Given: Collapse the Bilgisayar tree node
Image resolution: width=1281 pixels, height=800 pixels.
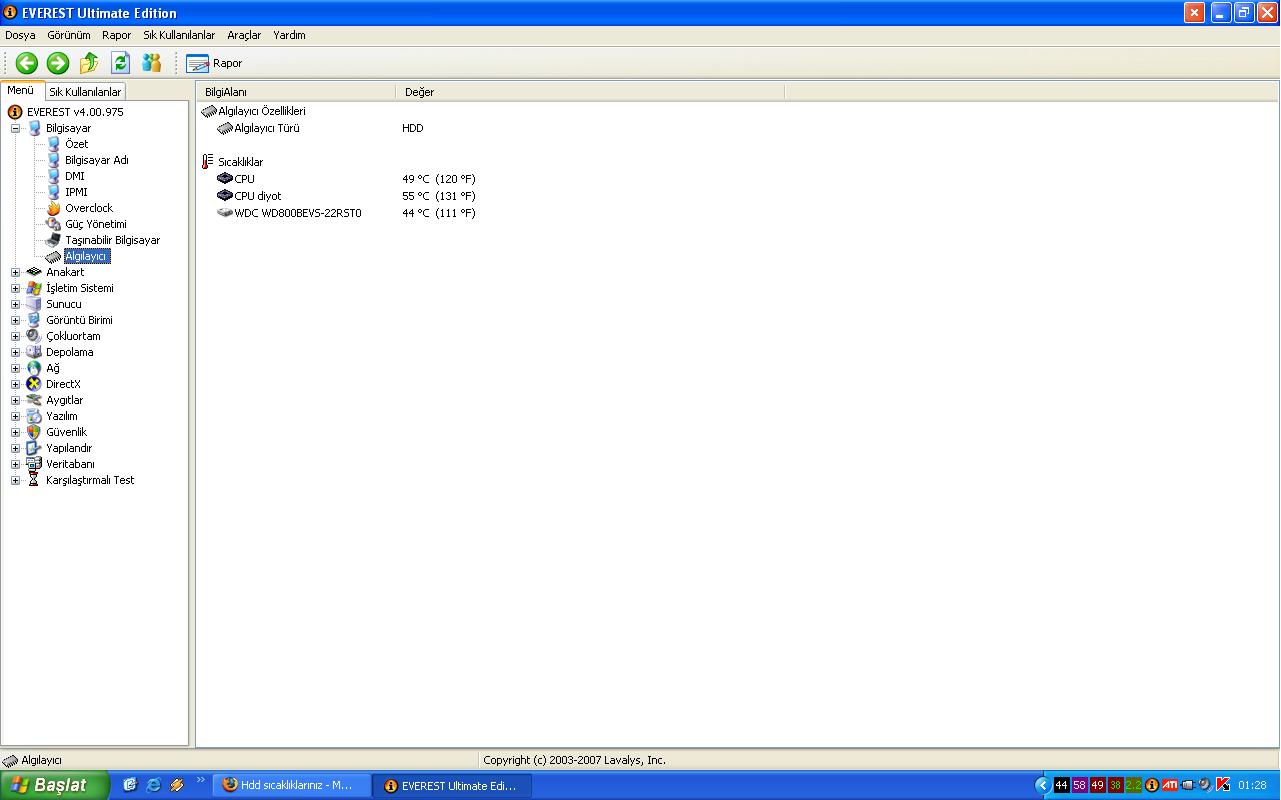Looking at the screenshot, I should pos(15,128).
